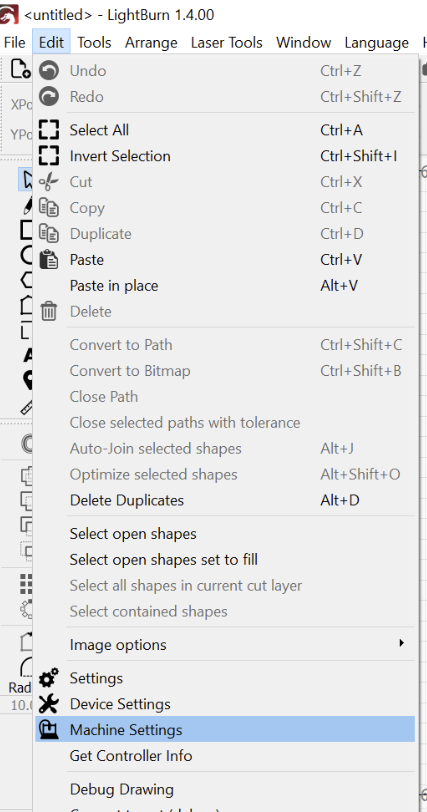427x812 pixels.
Task: Click the Device Settings wrench icon
Action: [49, 704]
